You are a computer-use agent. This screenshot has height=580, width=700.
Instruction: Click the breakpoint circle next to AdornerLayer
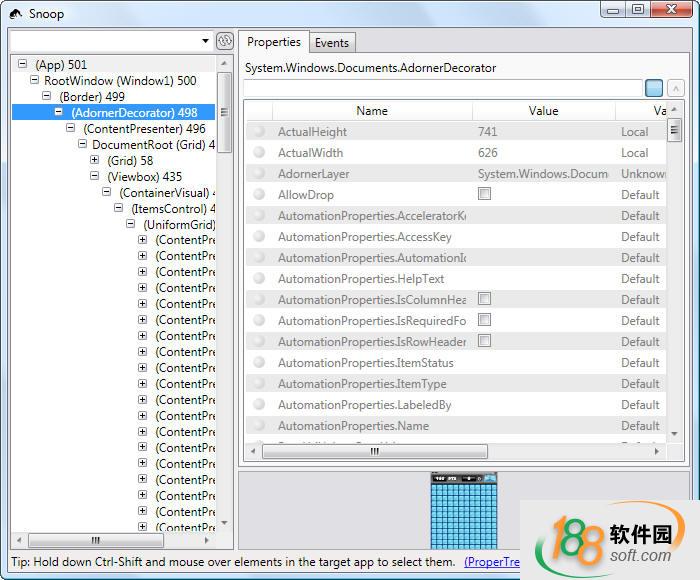tap(259, 174)
